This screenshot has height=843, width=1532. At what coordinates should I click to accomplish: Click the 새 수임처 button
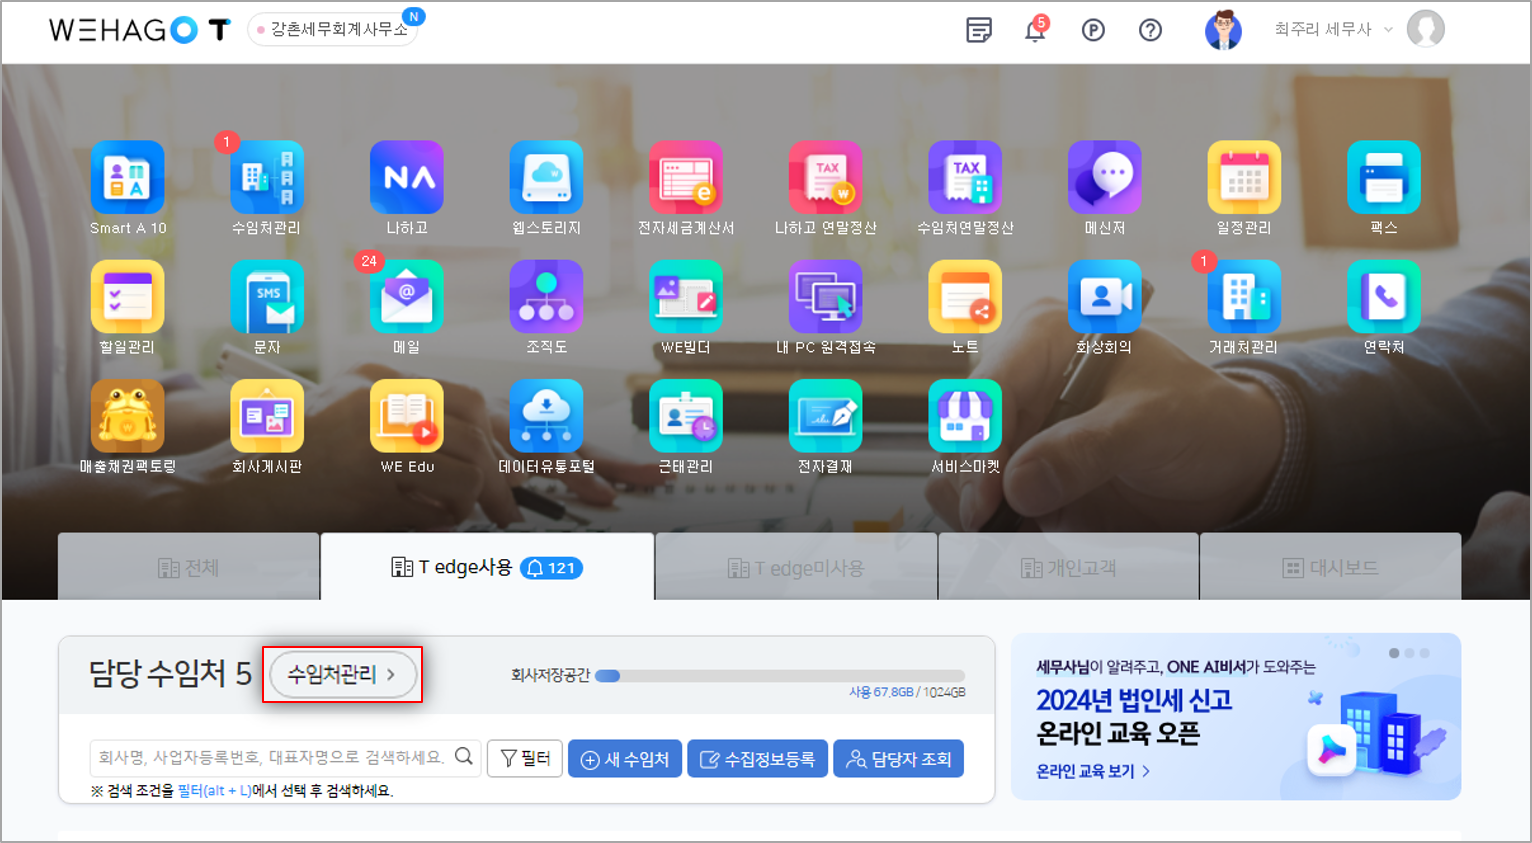point(625,758)
